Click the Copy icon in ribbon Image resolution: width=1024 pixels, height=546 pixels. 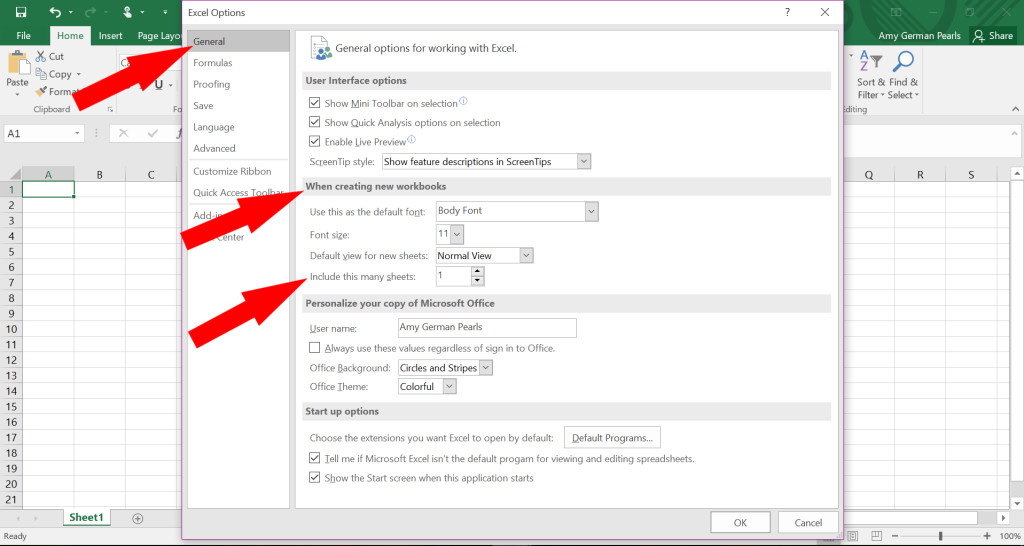coord(41,74)
